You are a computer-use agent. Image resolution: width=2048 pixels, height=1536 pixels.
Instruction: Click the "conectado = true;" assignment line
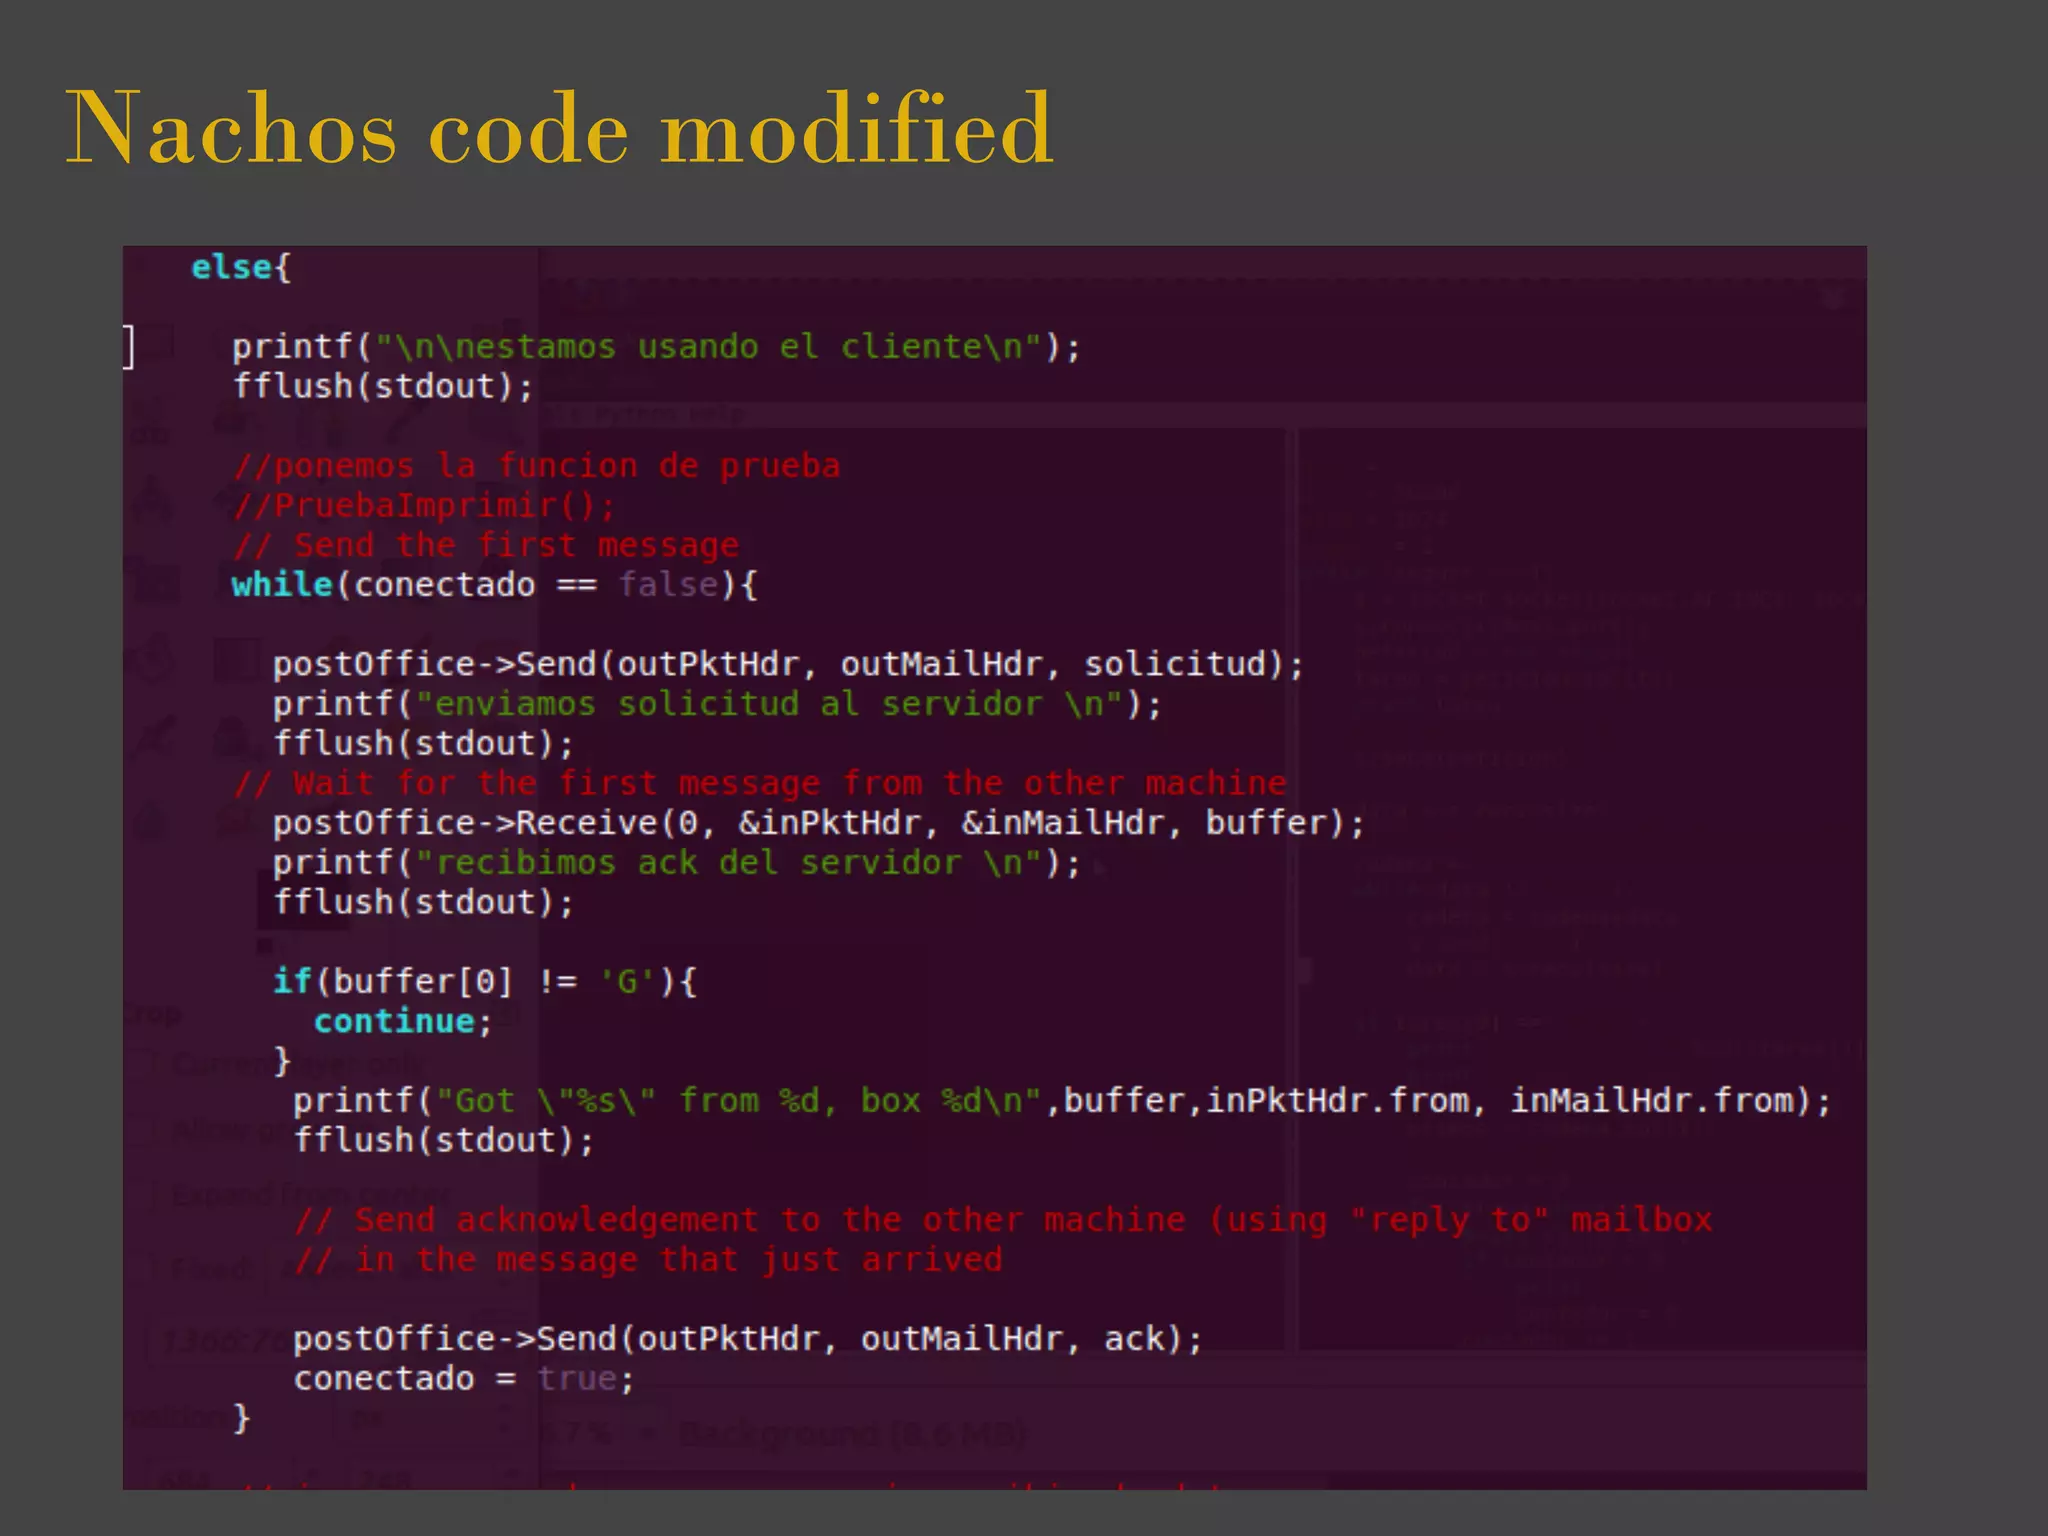464,1379
